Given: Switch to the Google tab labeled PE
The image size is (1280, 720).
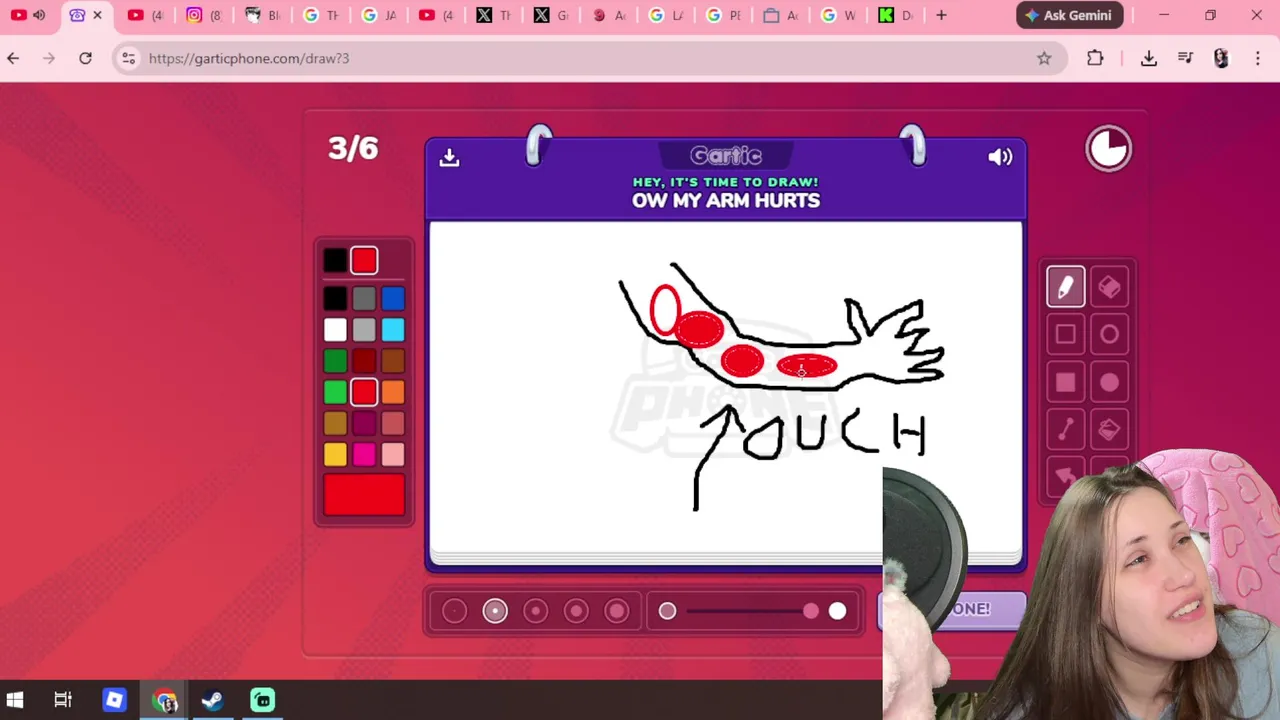Looking at the screenshot, I should (723, 15).
